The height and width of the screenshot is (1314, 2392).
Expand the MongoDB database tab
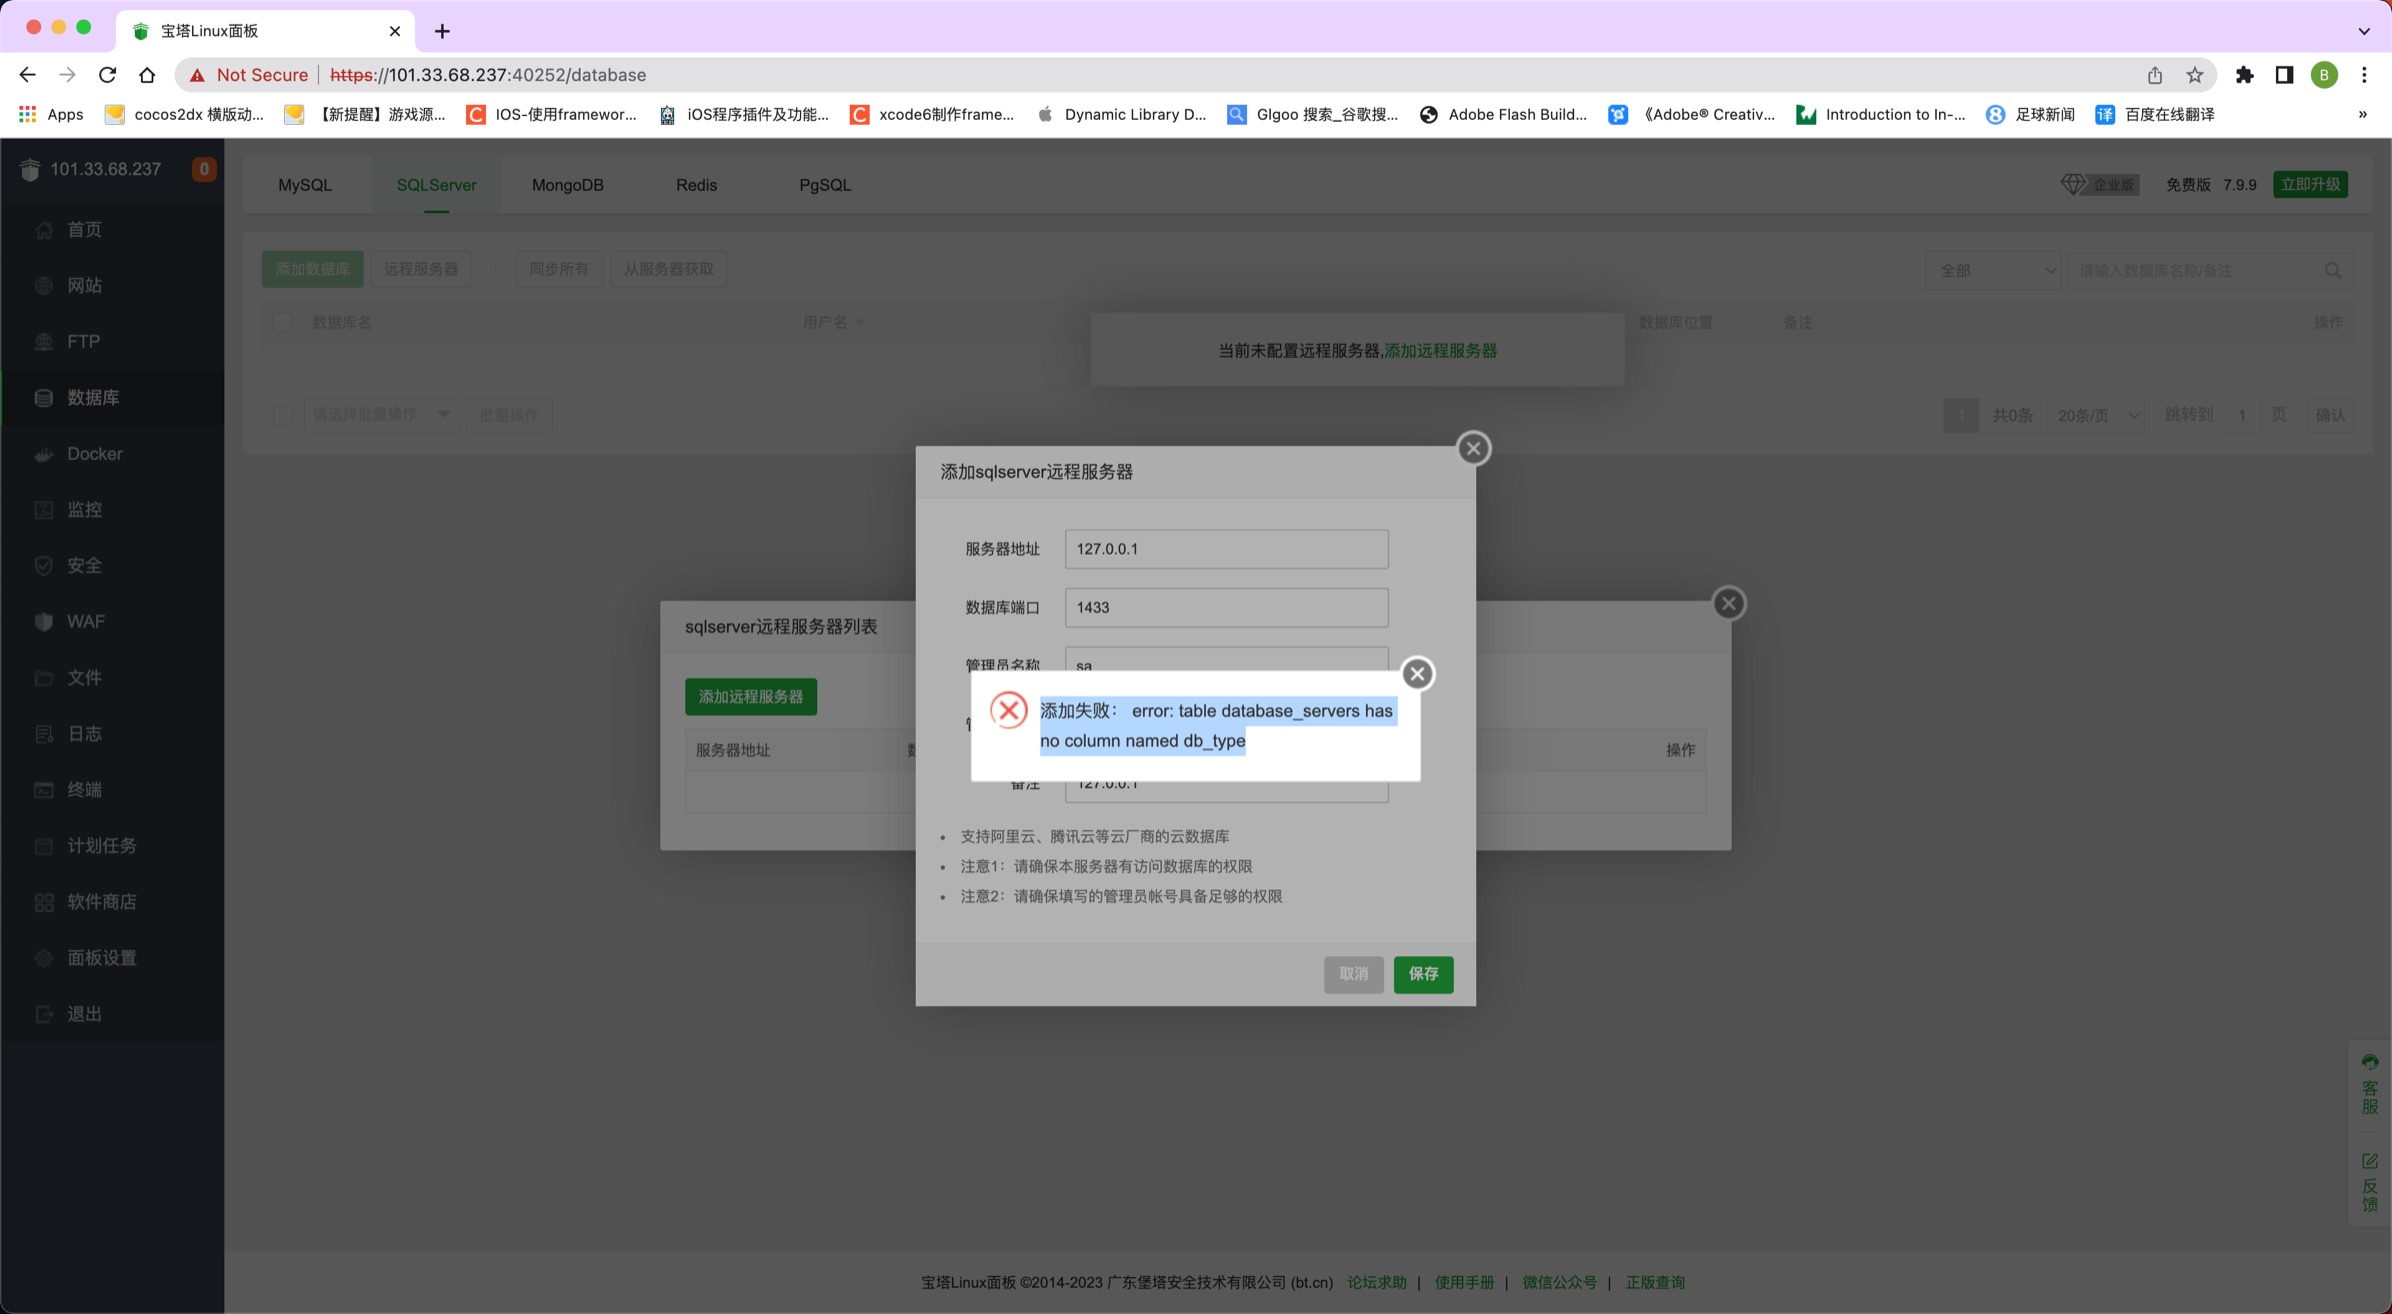[568, 184]
